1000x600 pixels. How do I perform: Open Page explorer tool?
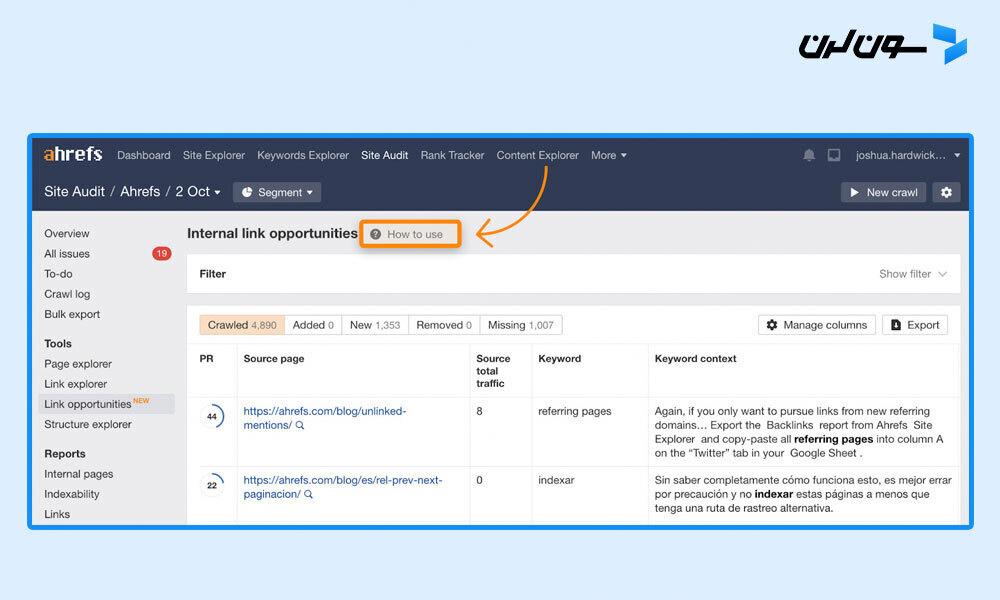[x=78, y=363]
